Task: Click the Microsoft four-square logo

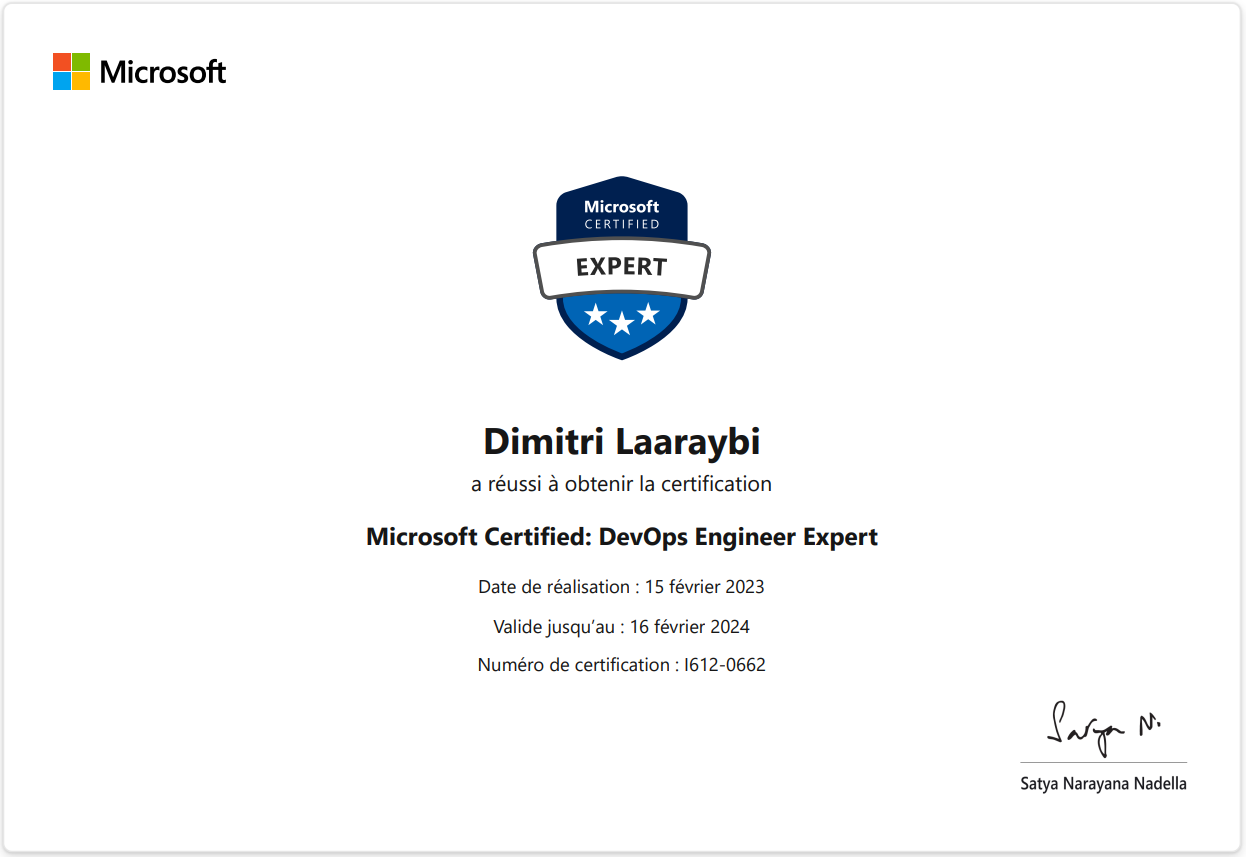Action: click(x=71, y=72)
